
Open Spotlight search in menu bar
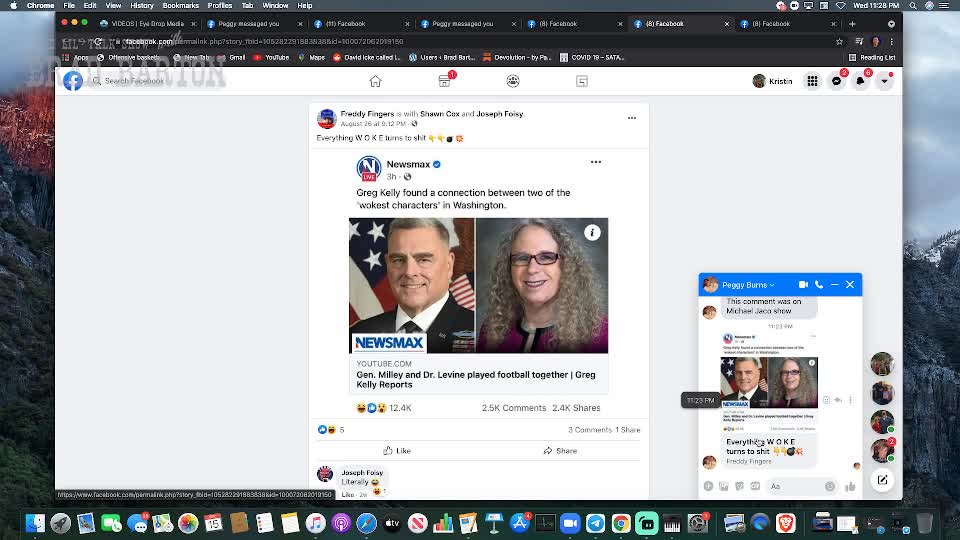[x=913, y=6]
